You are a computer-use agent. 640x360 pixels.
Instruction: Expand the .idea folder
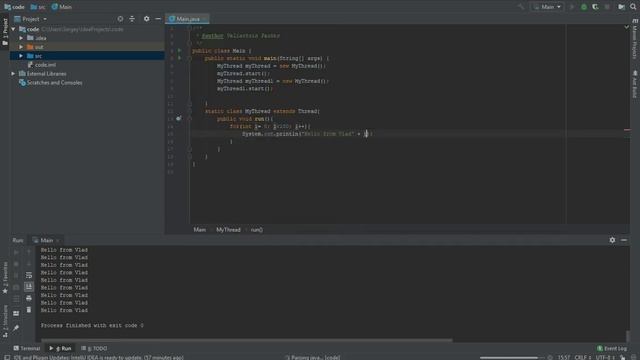21,38
